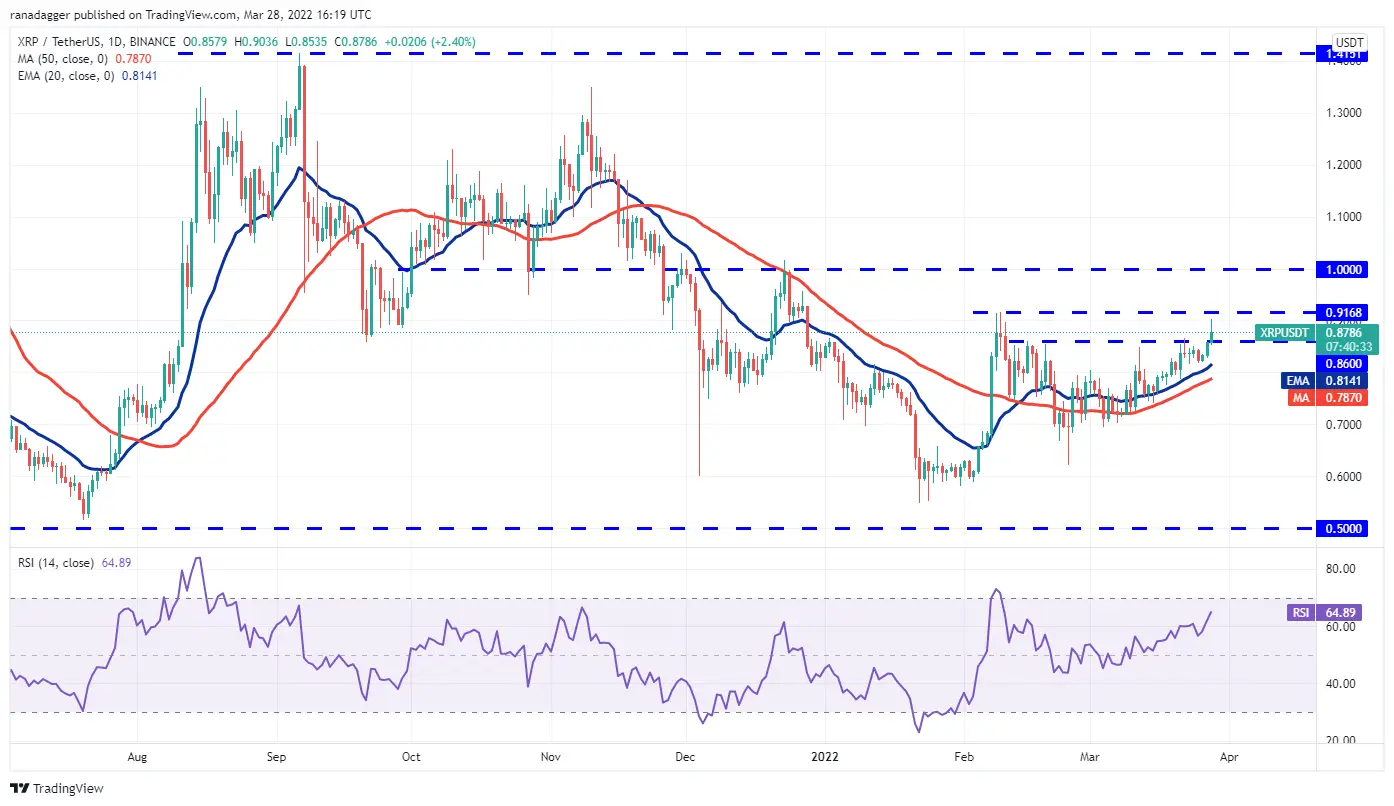Select the 2022 marker on time axis
This screenshot has height=806, width=1394.
(826, 758)
